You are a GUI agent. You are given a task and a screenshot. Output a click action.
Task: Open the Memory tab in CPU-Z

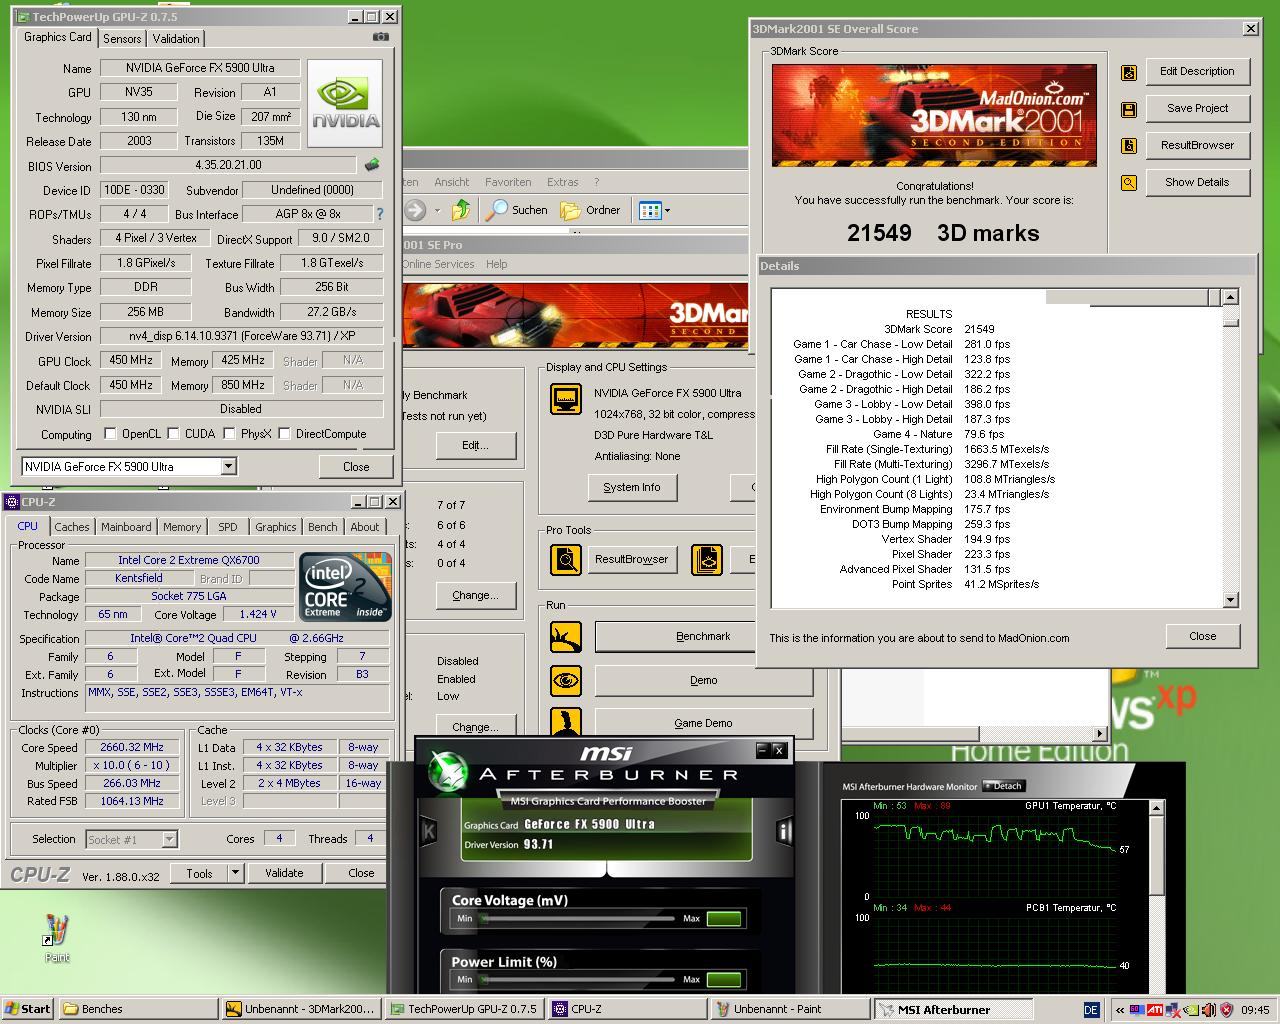click(x=182, y=526)
